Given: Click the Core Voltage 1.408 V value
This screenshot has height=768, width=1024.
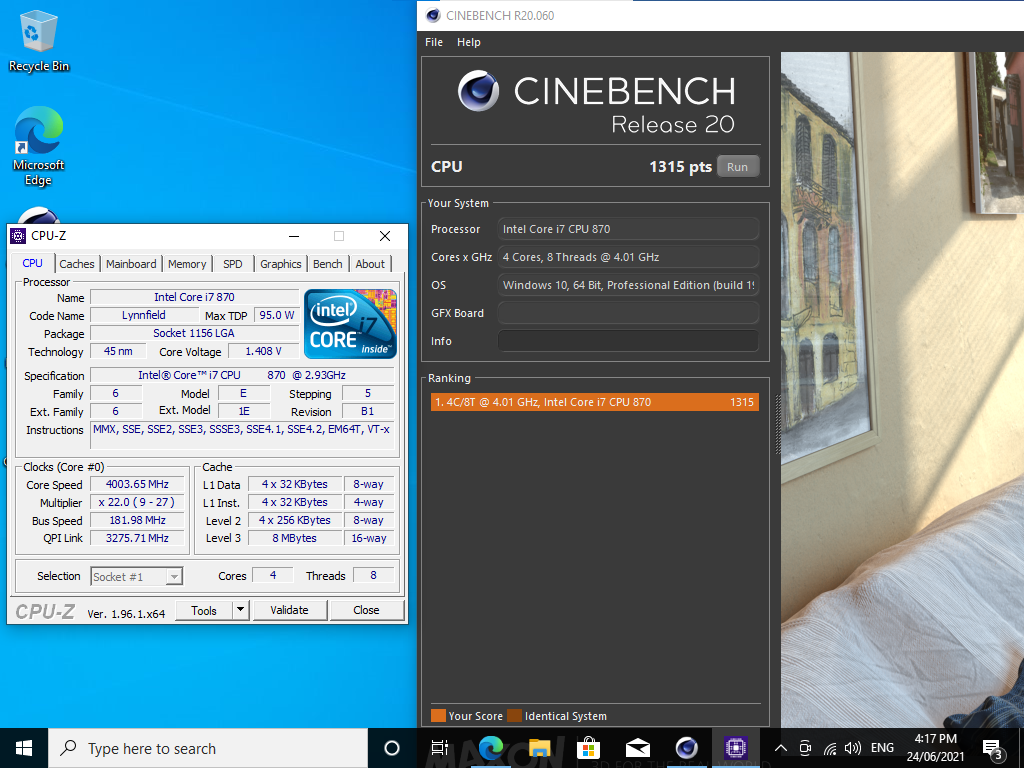Looking at the screenshot, I should coord(263,351).
